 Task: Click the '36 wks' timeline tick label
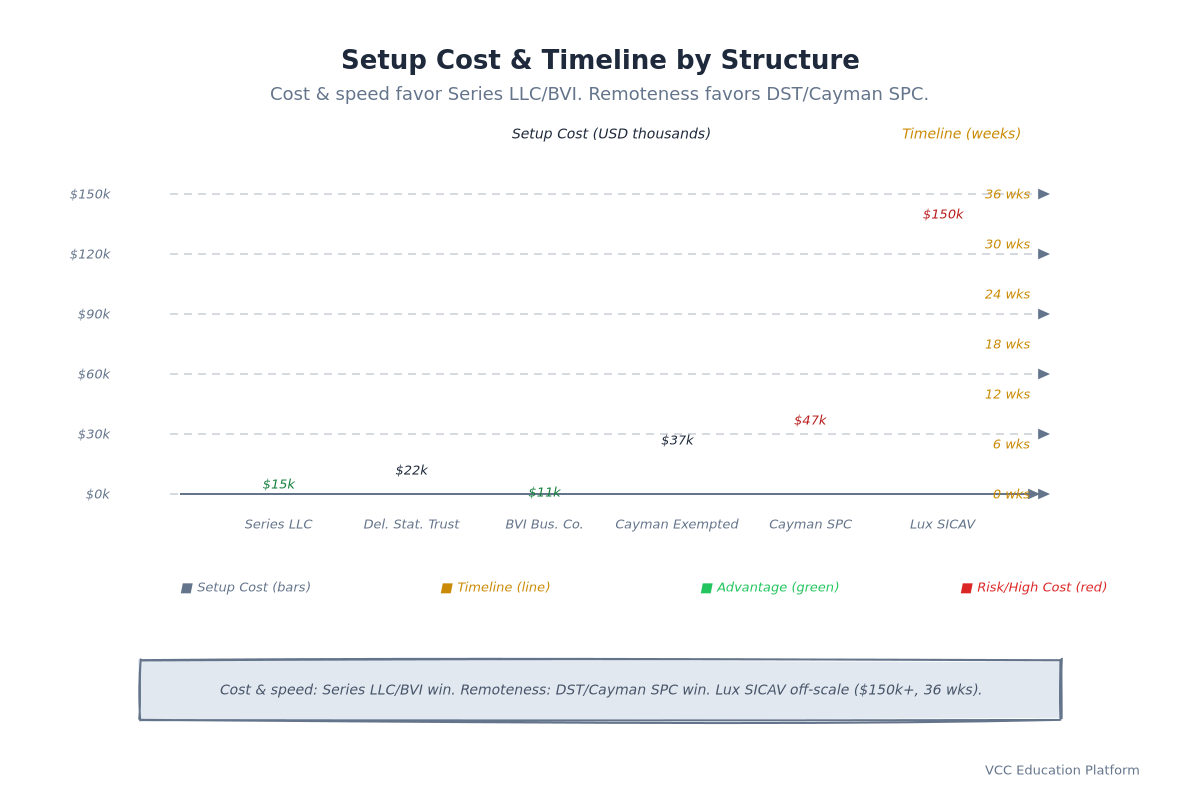point(1007,194)
